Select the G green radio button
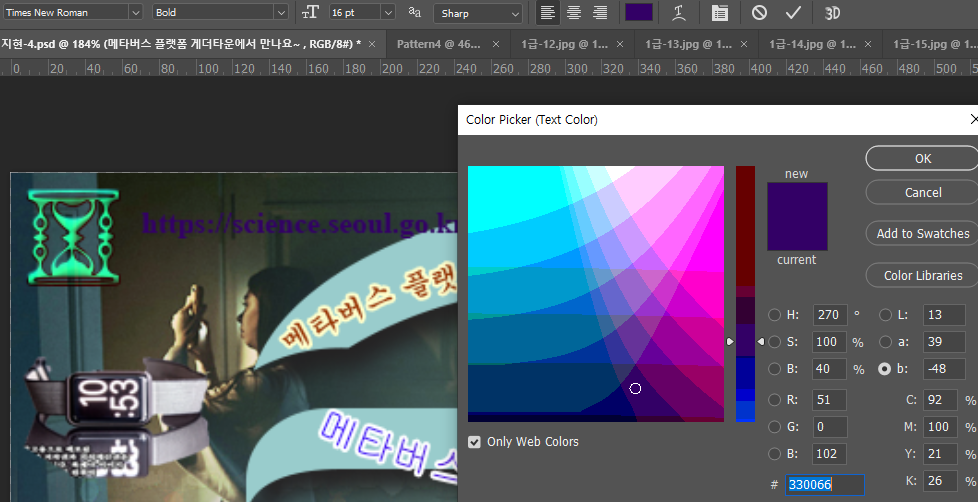Screen dimensions: 978x502 (x=774, y=427)
